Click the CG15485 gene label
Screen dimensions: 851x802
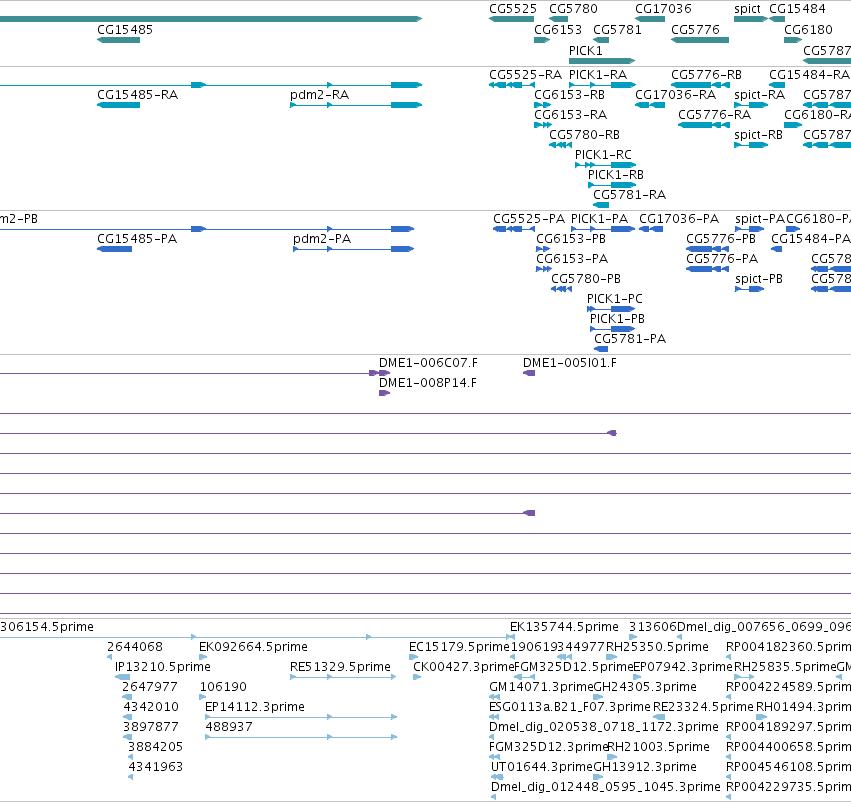click(125, 30)
